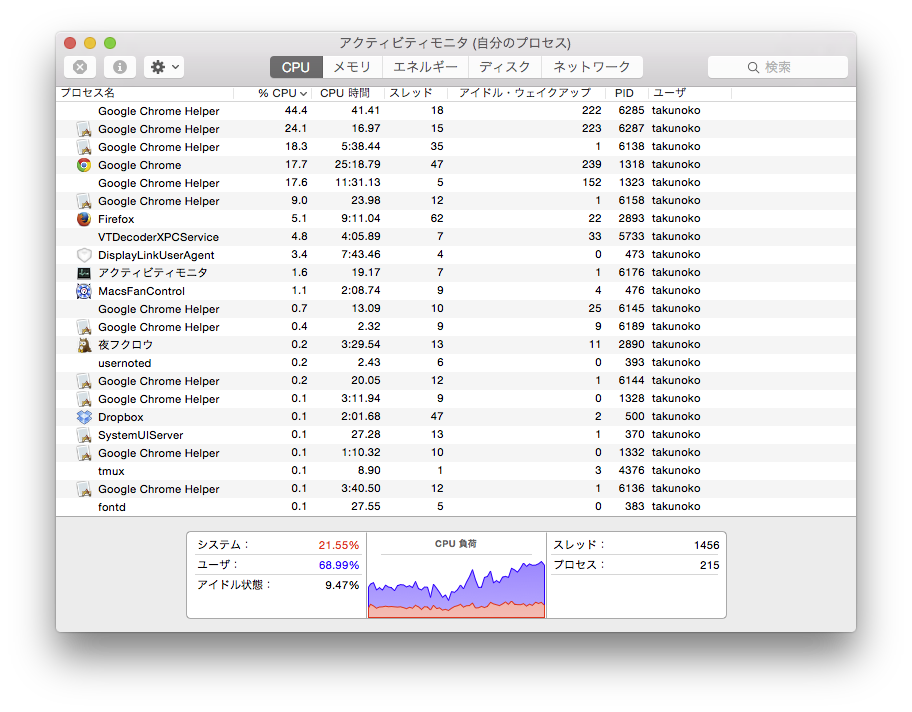Click CPU time value 25:18.79
The width and height of the screenshot is (912, 712).
(358, 165)
